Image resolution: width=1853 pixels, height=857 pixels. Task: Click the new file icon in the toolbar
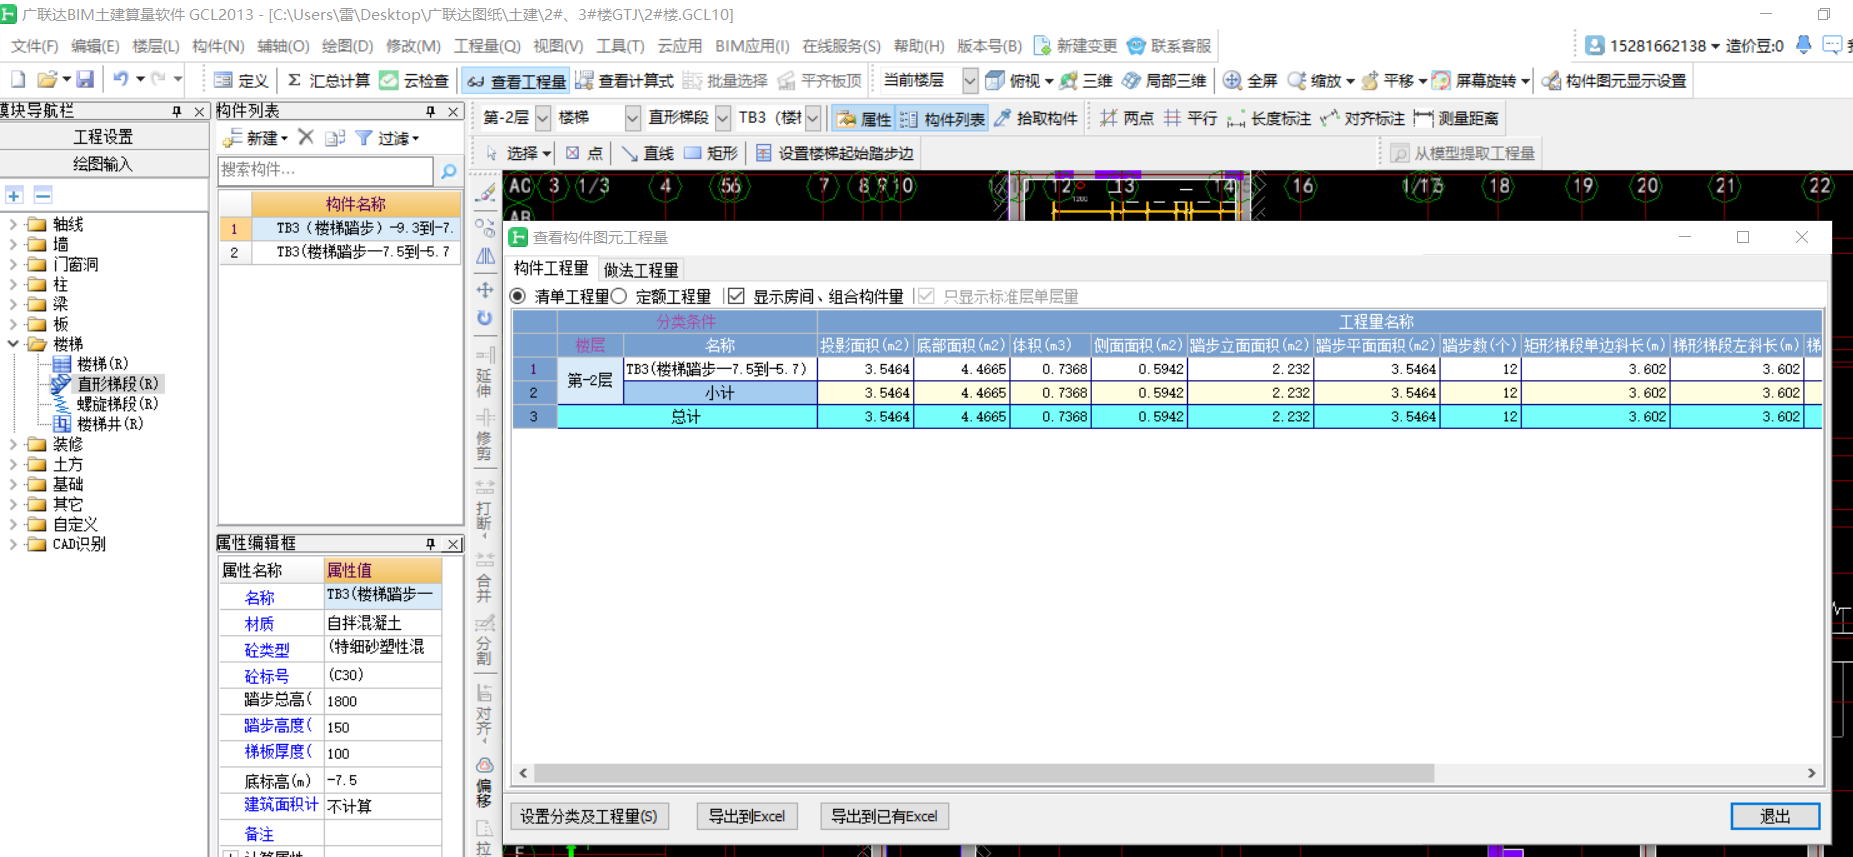click(x=17, y=80)
